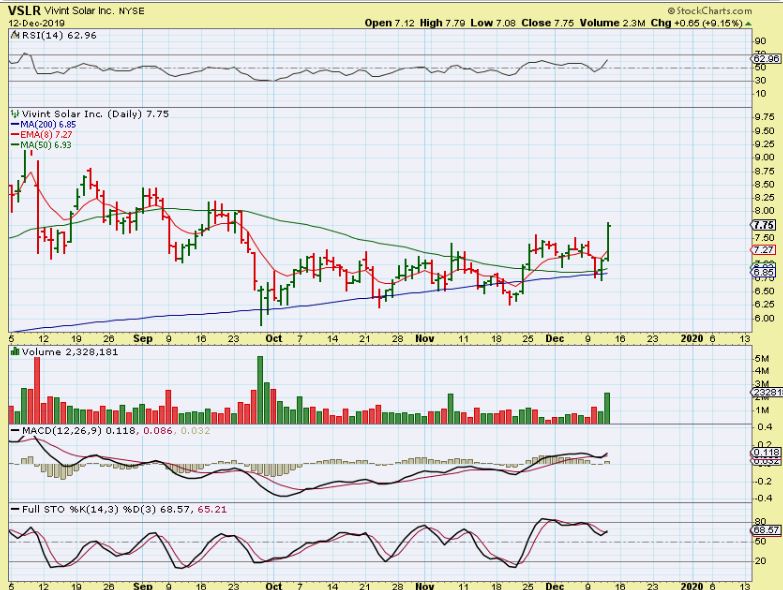Click the 7.75 price tag on right axis
The width and height of the screenshot is (783, 590).
pyautogui.click(x=766, y=225)
